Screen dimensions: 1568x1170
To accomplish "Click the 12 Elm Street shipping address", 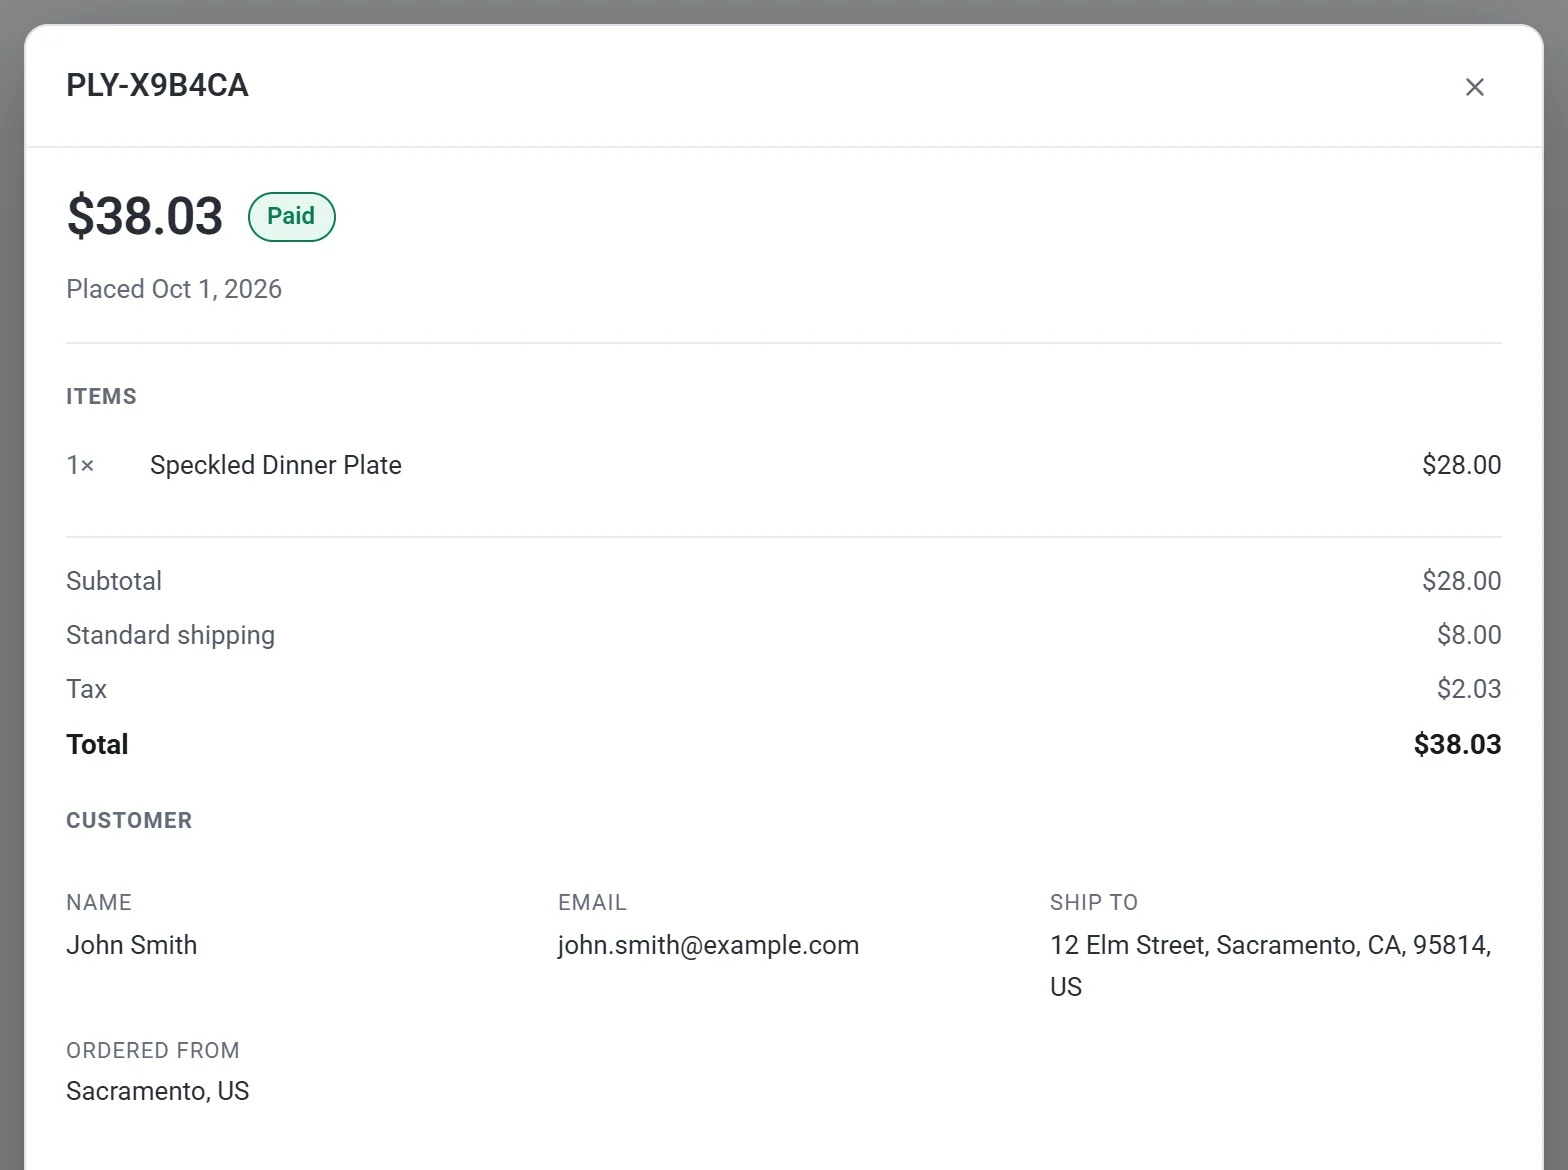I will click(1270, 966).
